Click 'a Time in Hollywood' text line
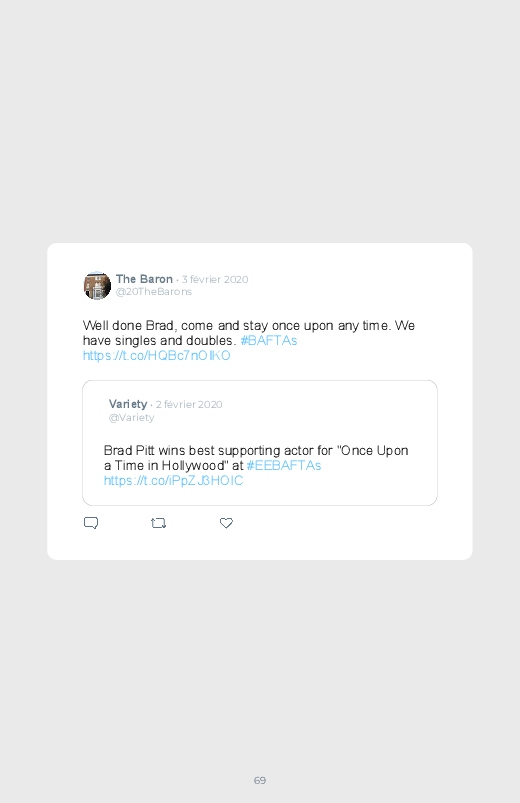Screen dimensions: 520x803 [173, 466]
